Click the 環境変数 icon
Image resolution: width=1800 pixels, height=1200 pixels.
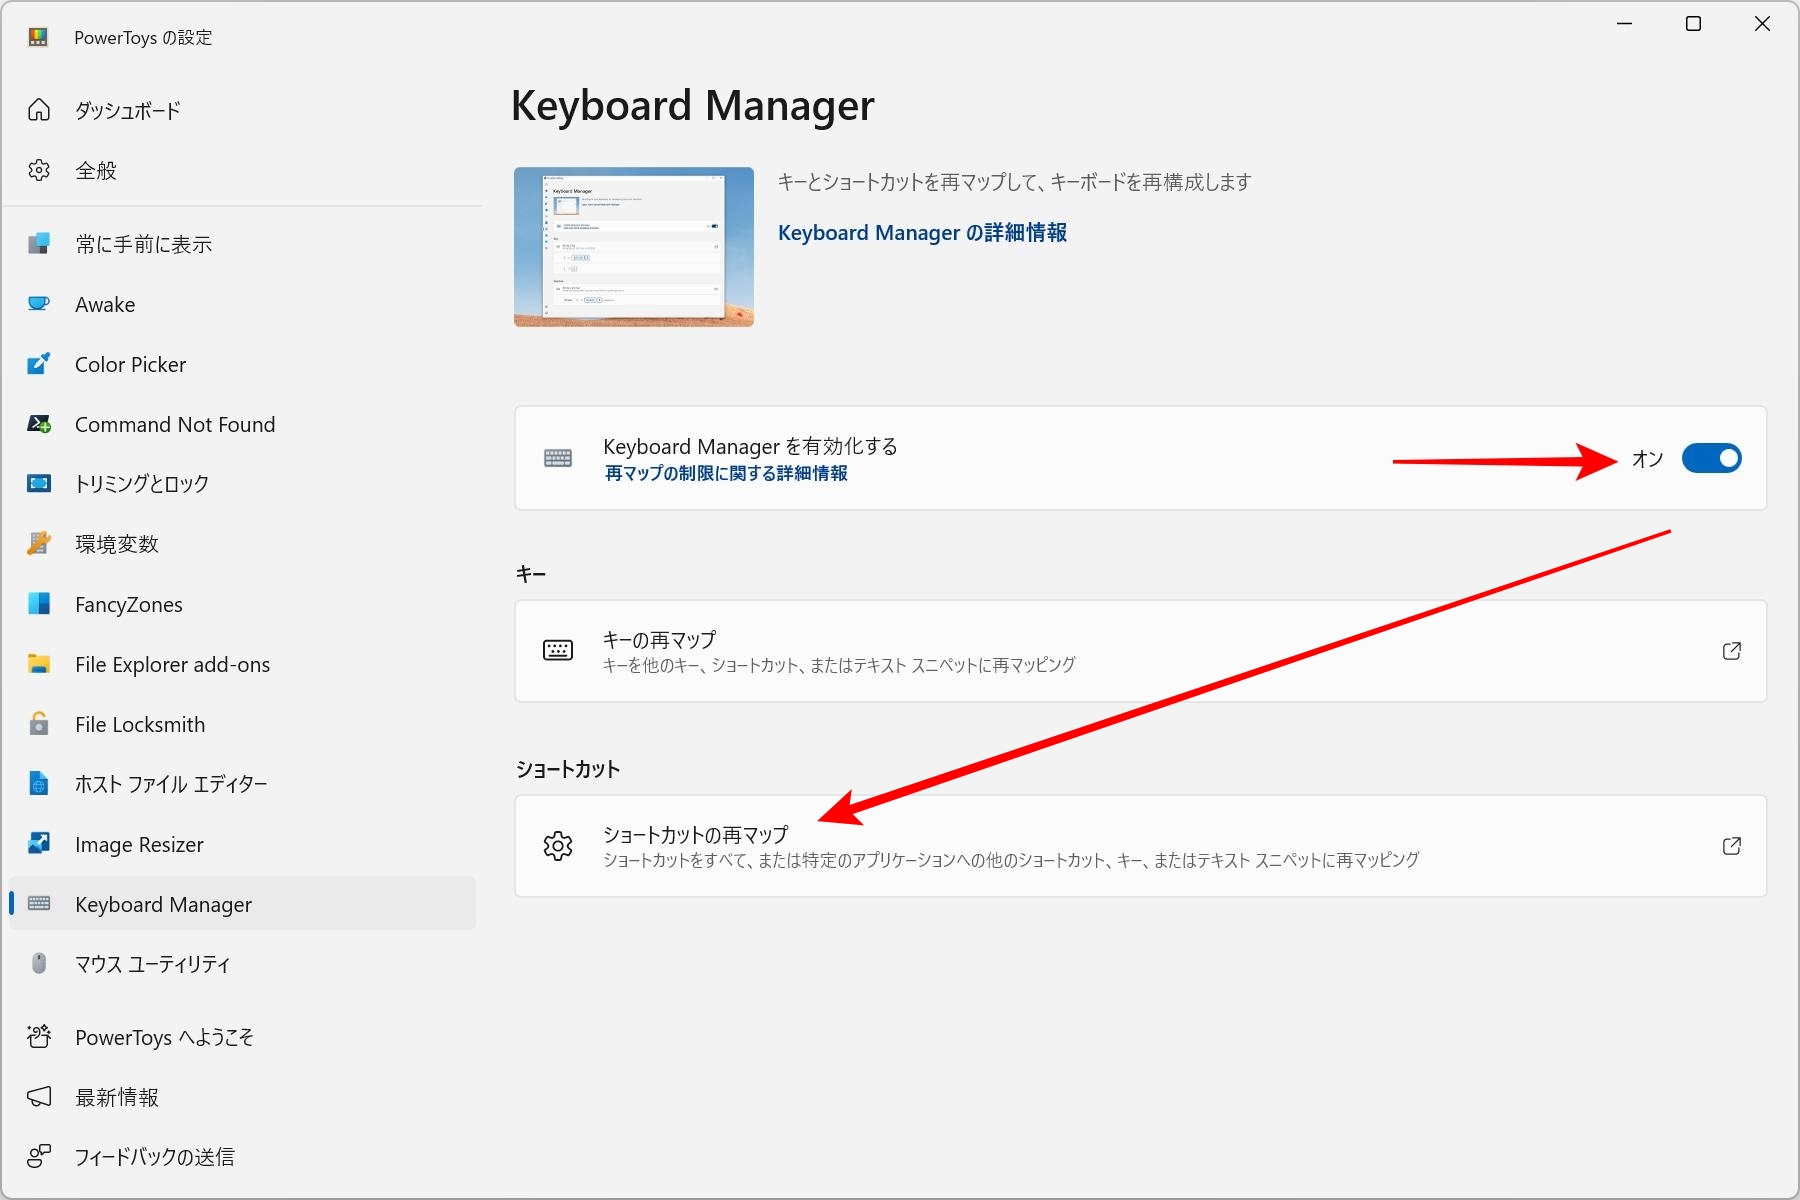pyautogui.click(x=39, y=544)
